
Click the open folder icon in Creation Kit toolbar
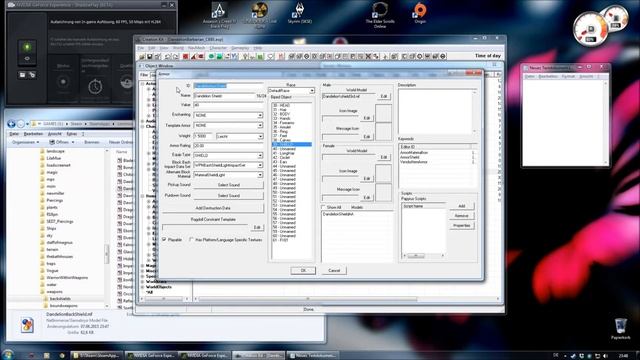tap(142, 56)
